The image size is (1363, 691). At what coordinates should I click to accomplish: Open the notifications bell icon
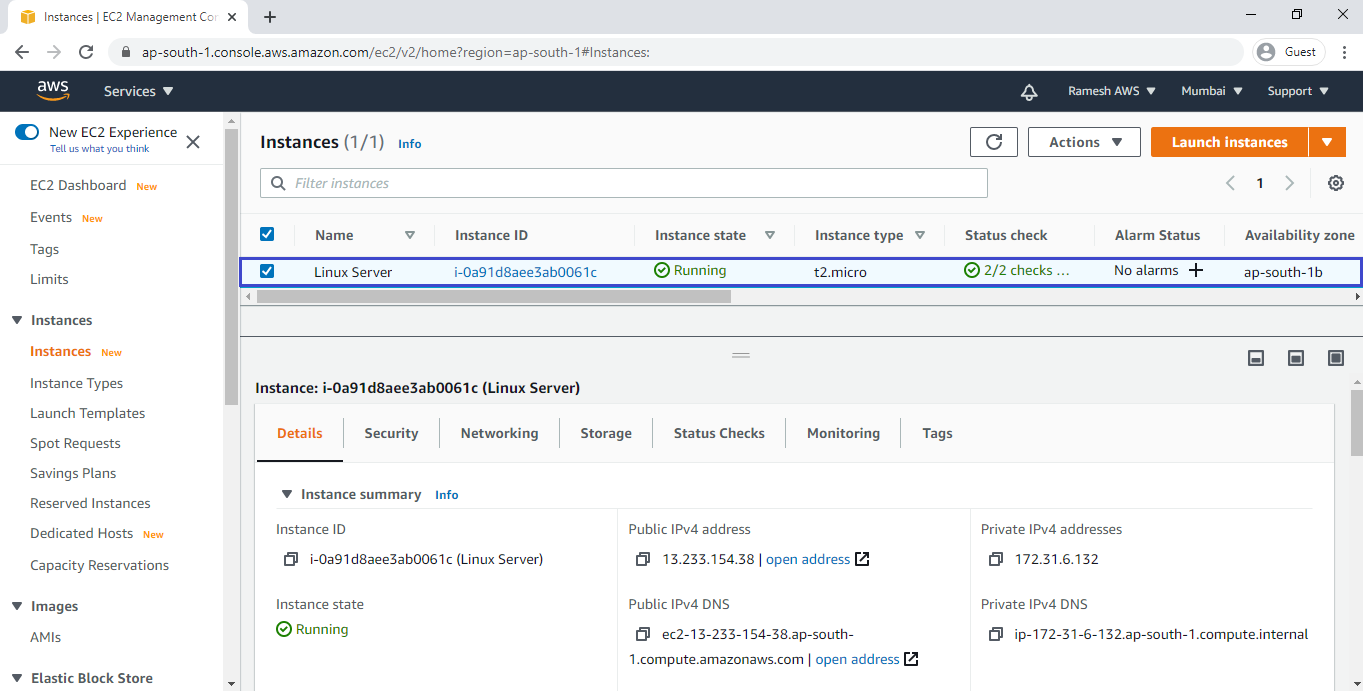[x=1029, y=91]
